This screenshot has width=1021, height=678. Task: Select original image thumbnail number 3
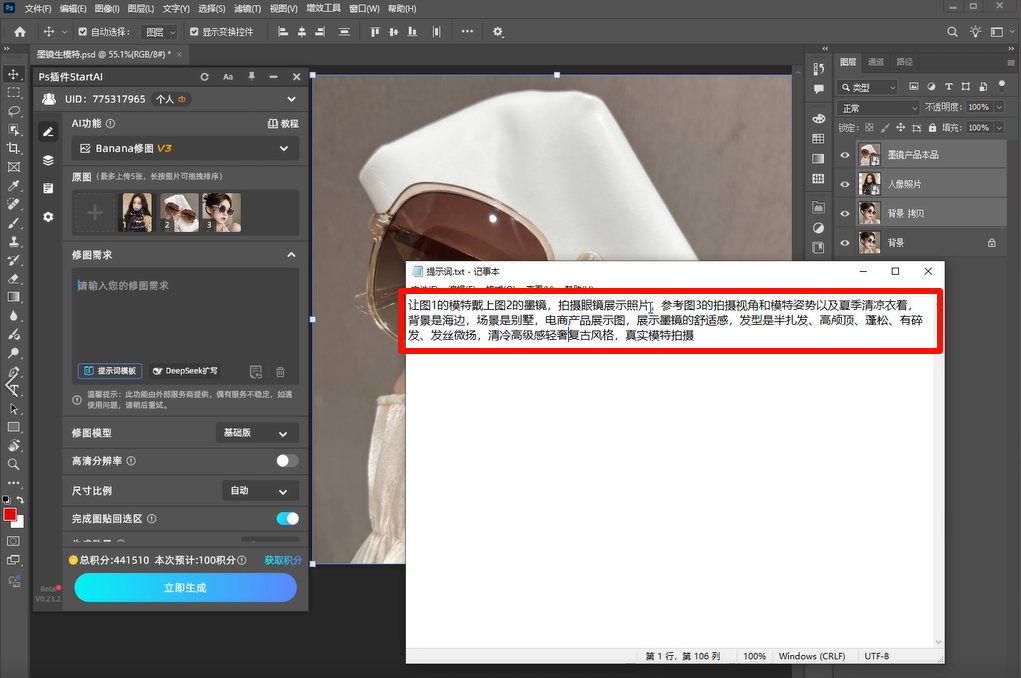(x=221, y=212)
